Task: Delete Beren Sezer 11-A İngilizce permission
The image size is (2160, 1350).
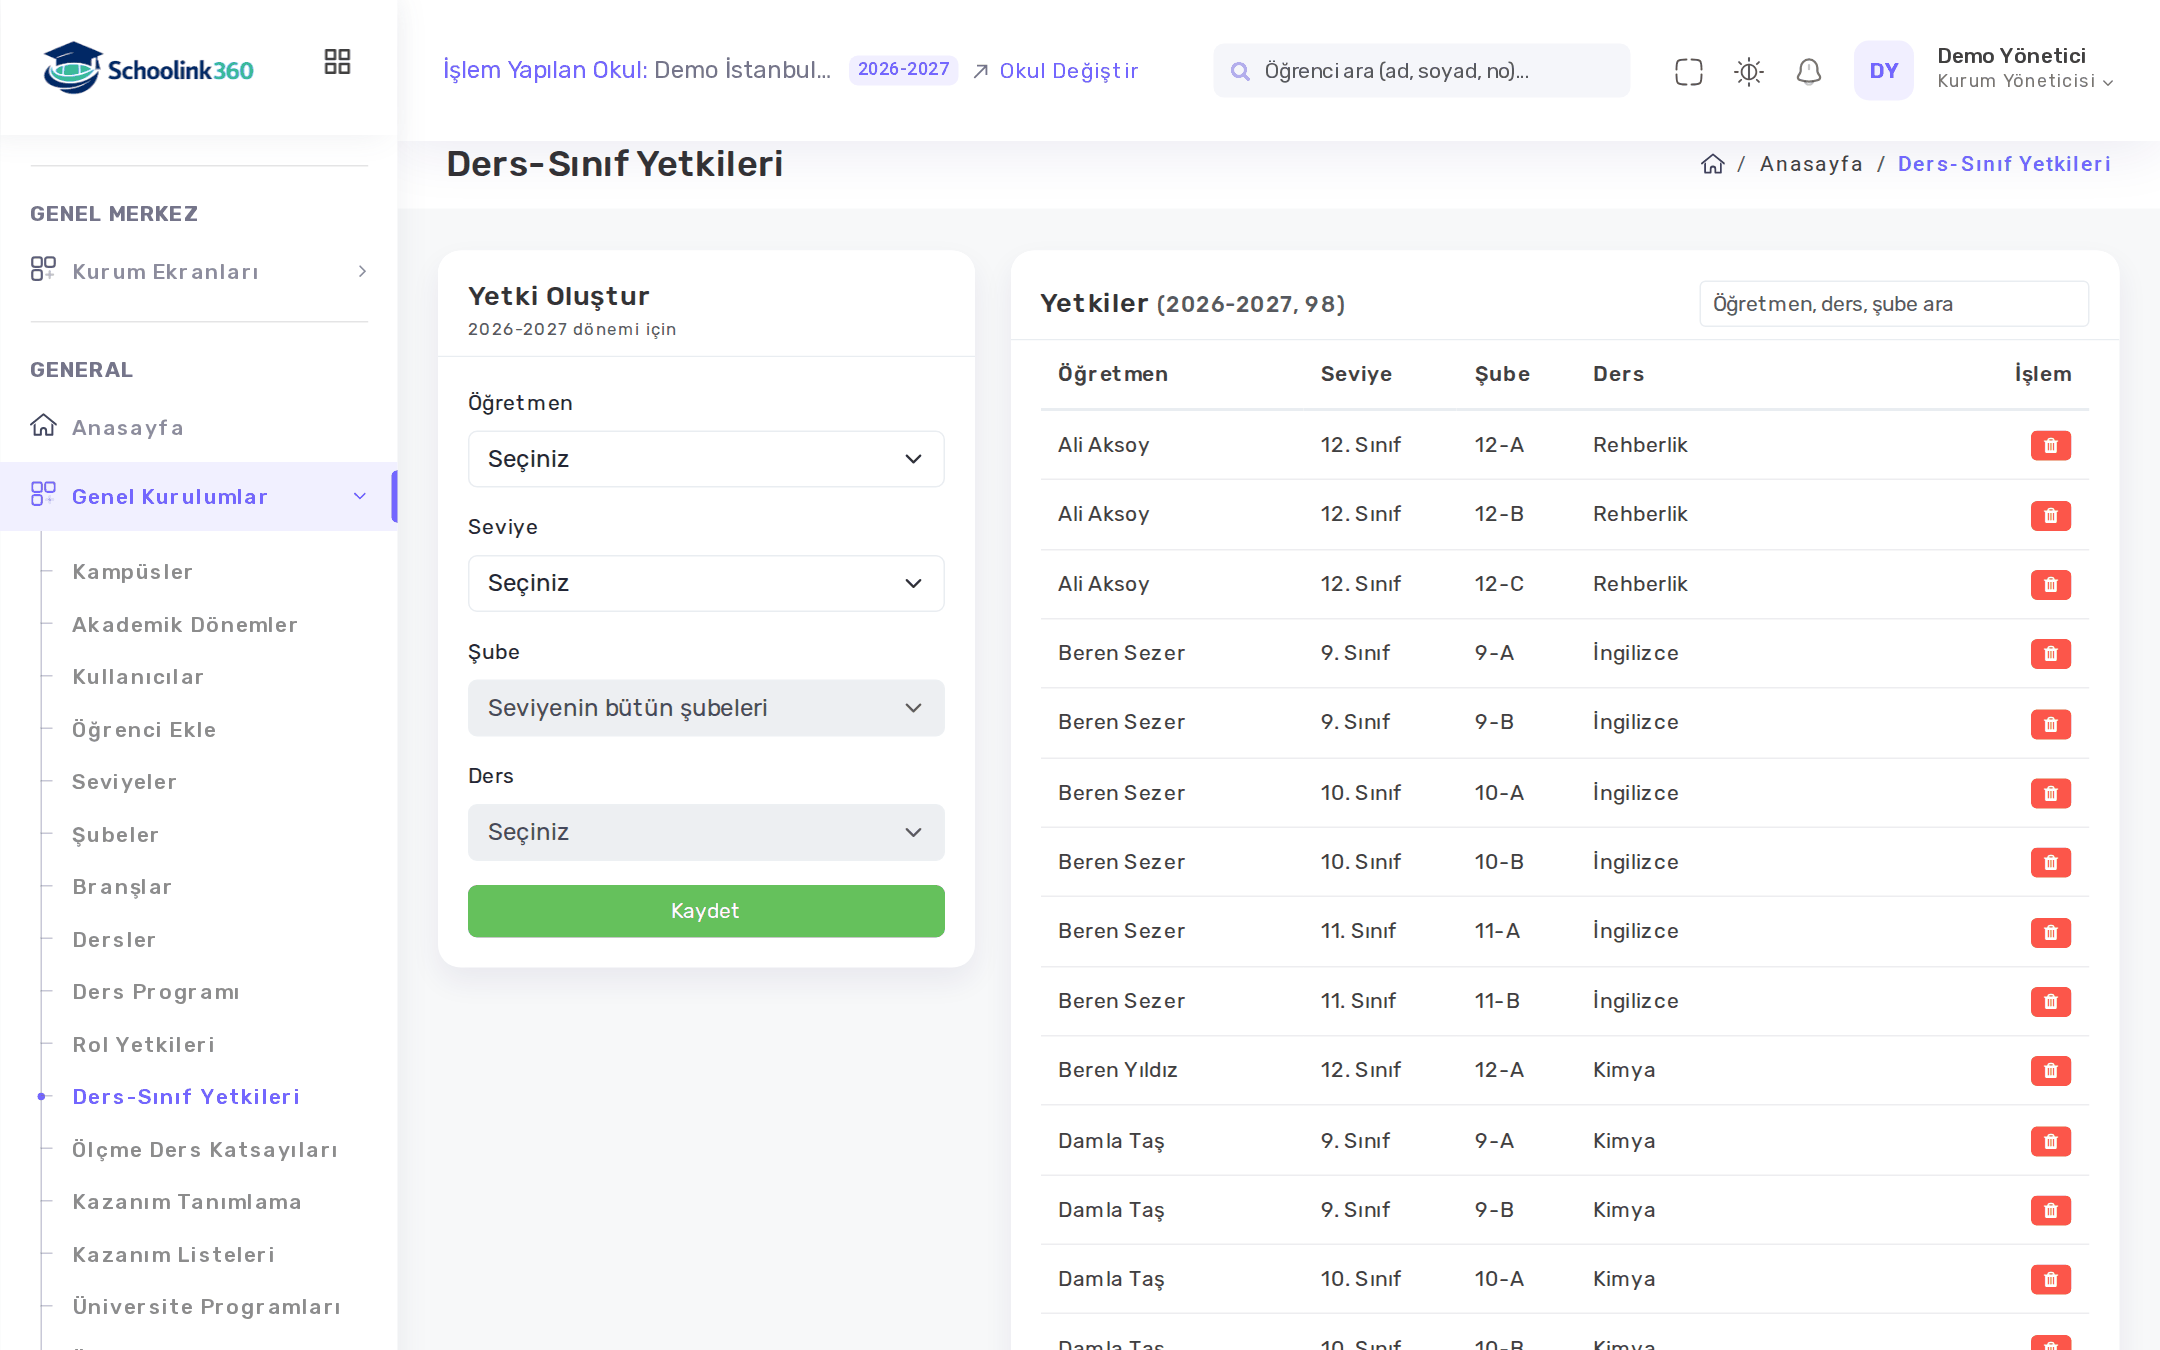Action: (2050, 932)
